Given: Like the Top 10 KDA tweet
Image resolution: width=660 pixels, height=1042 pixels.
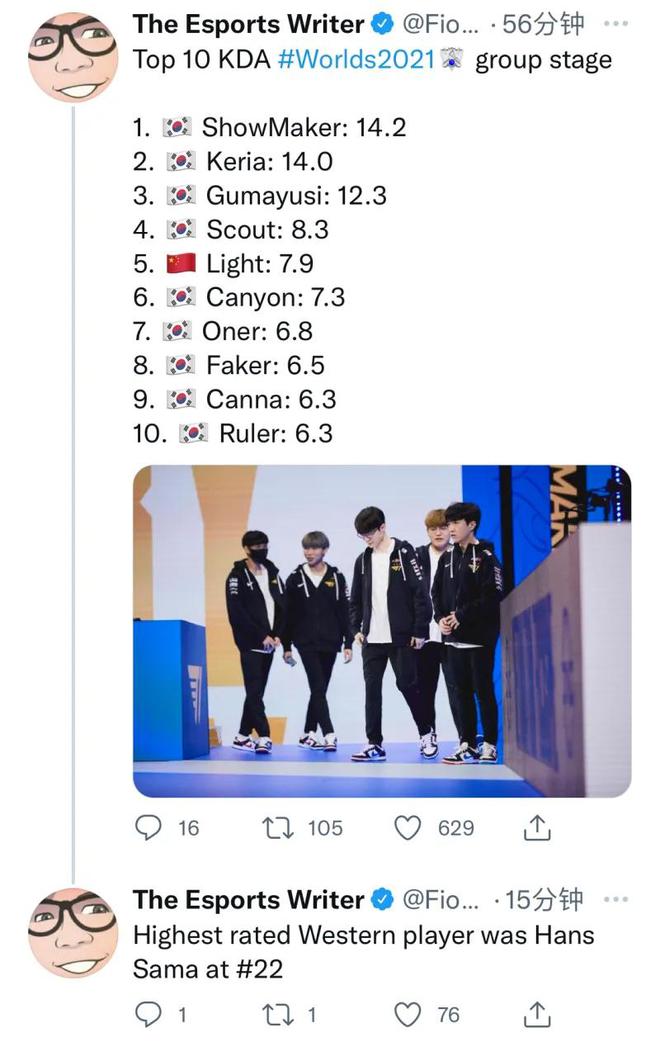Looking at the screenshot, I should 407,827.
